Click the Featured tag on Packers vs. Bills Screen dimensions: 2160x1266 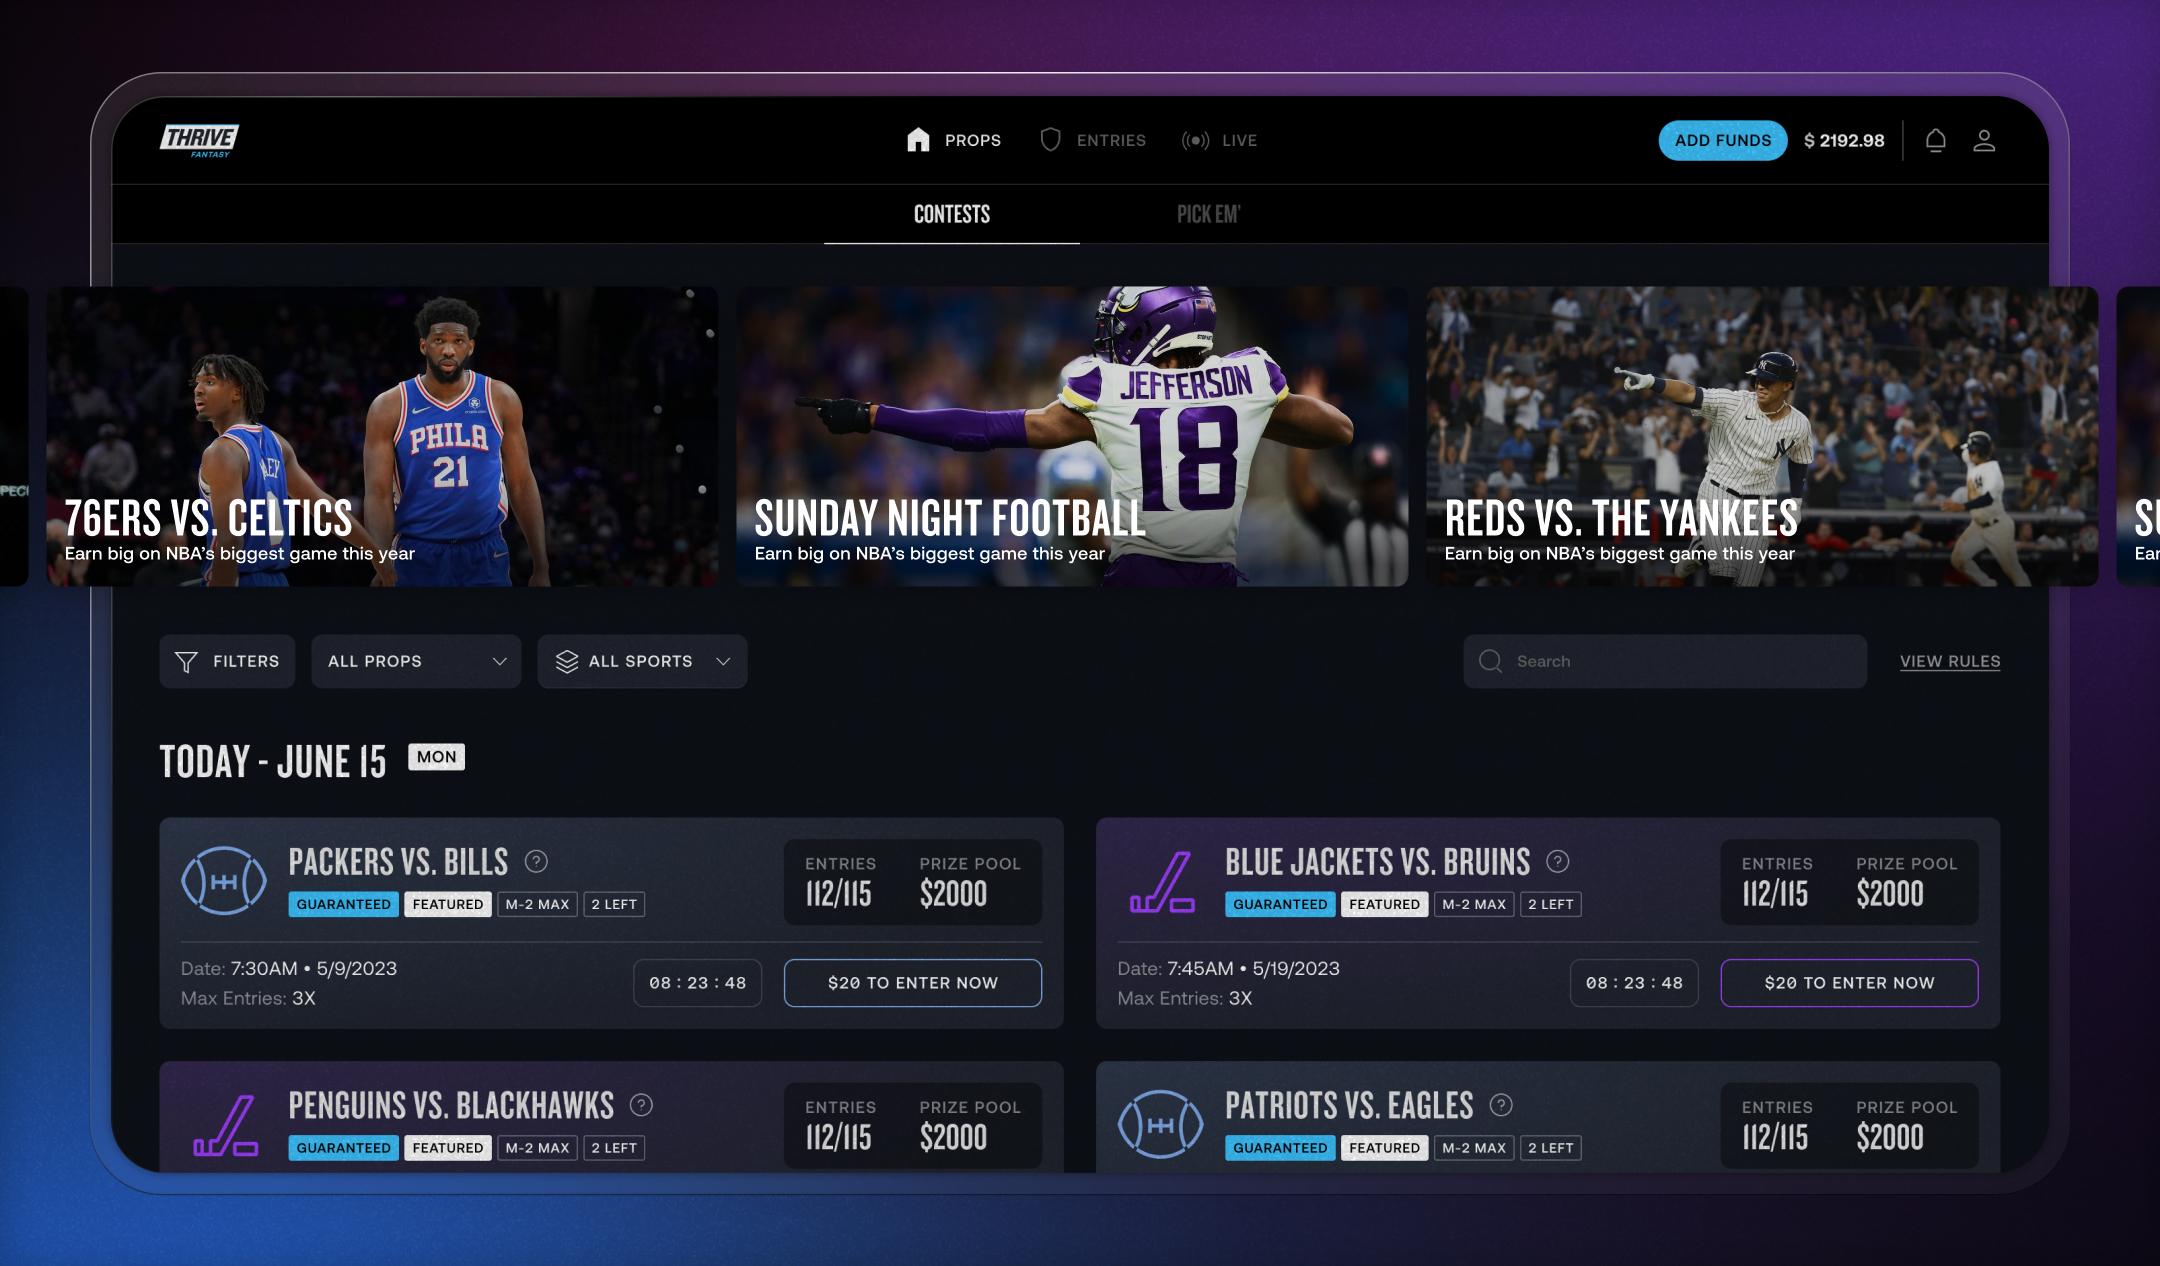click(448, 904)
